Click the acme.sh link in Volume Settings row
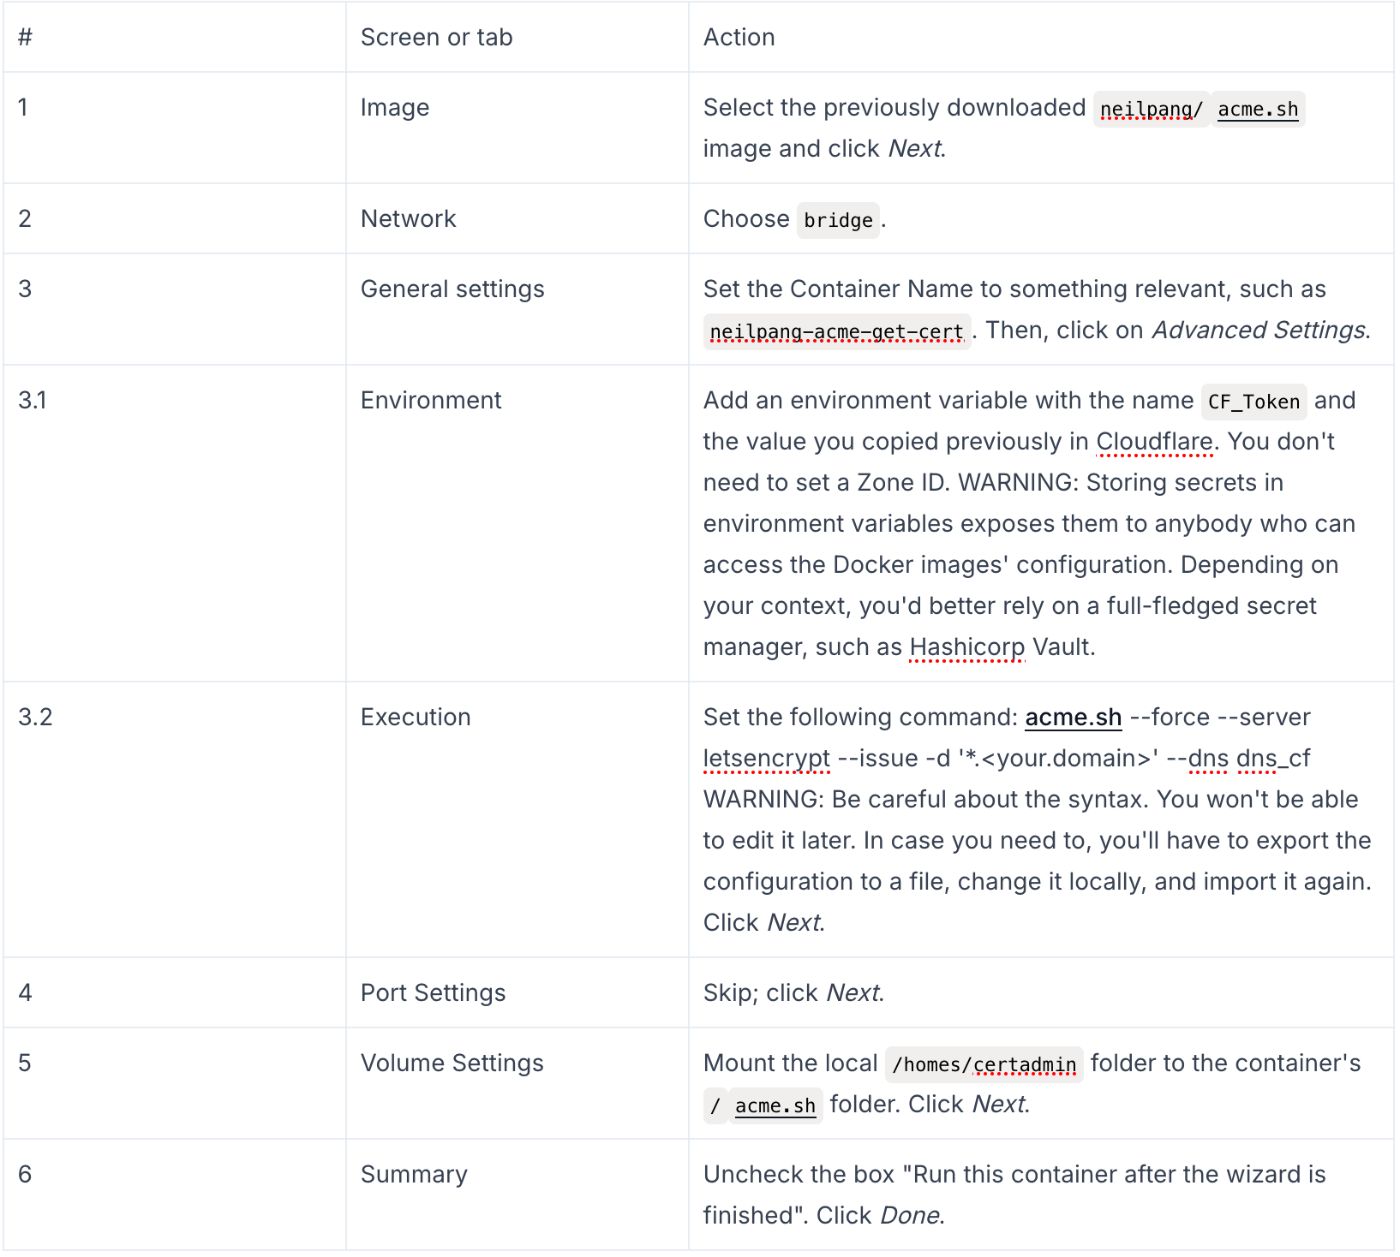This screenshot has width=1400, height=1257. click(x=775, y=1105)
